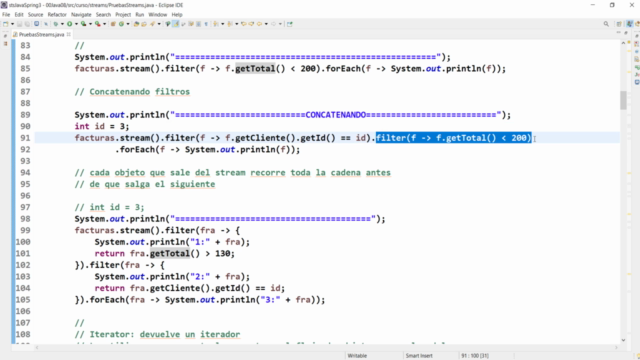640x360 pixels.
Task: Click the horizontal scrollbar right arrow
Action: tap(616, 348)
